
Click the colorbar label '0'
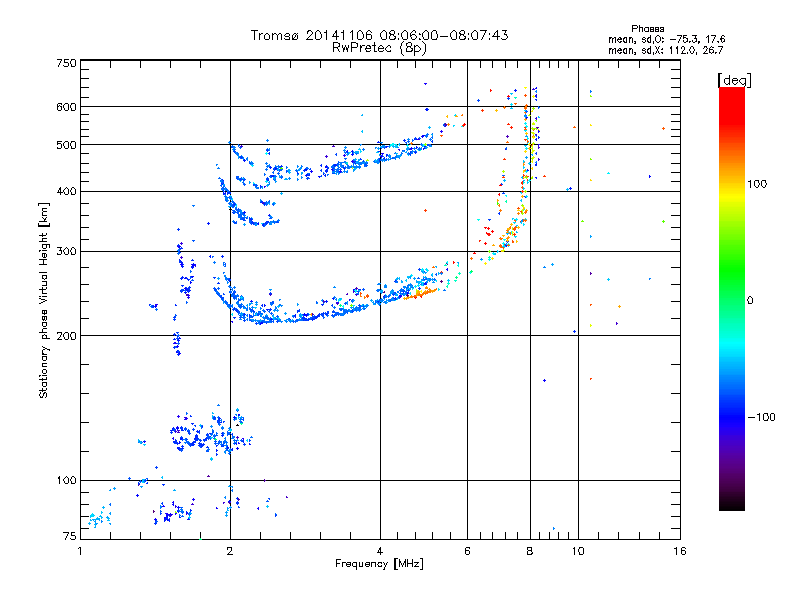pos(750,301)
